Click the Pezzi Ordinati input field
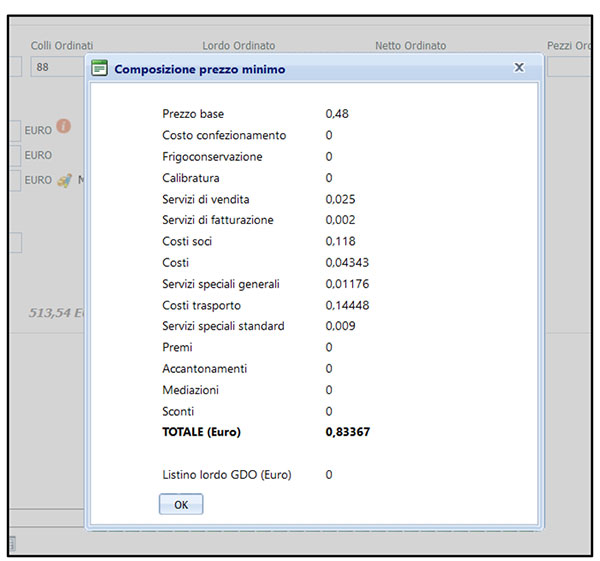600x561 pixels. coord(572,67)
